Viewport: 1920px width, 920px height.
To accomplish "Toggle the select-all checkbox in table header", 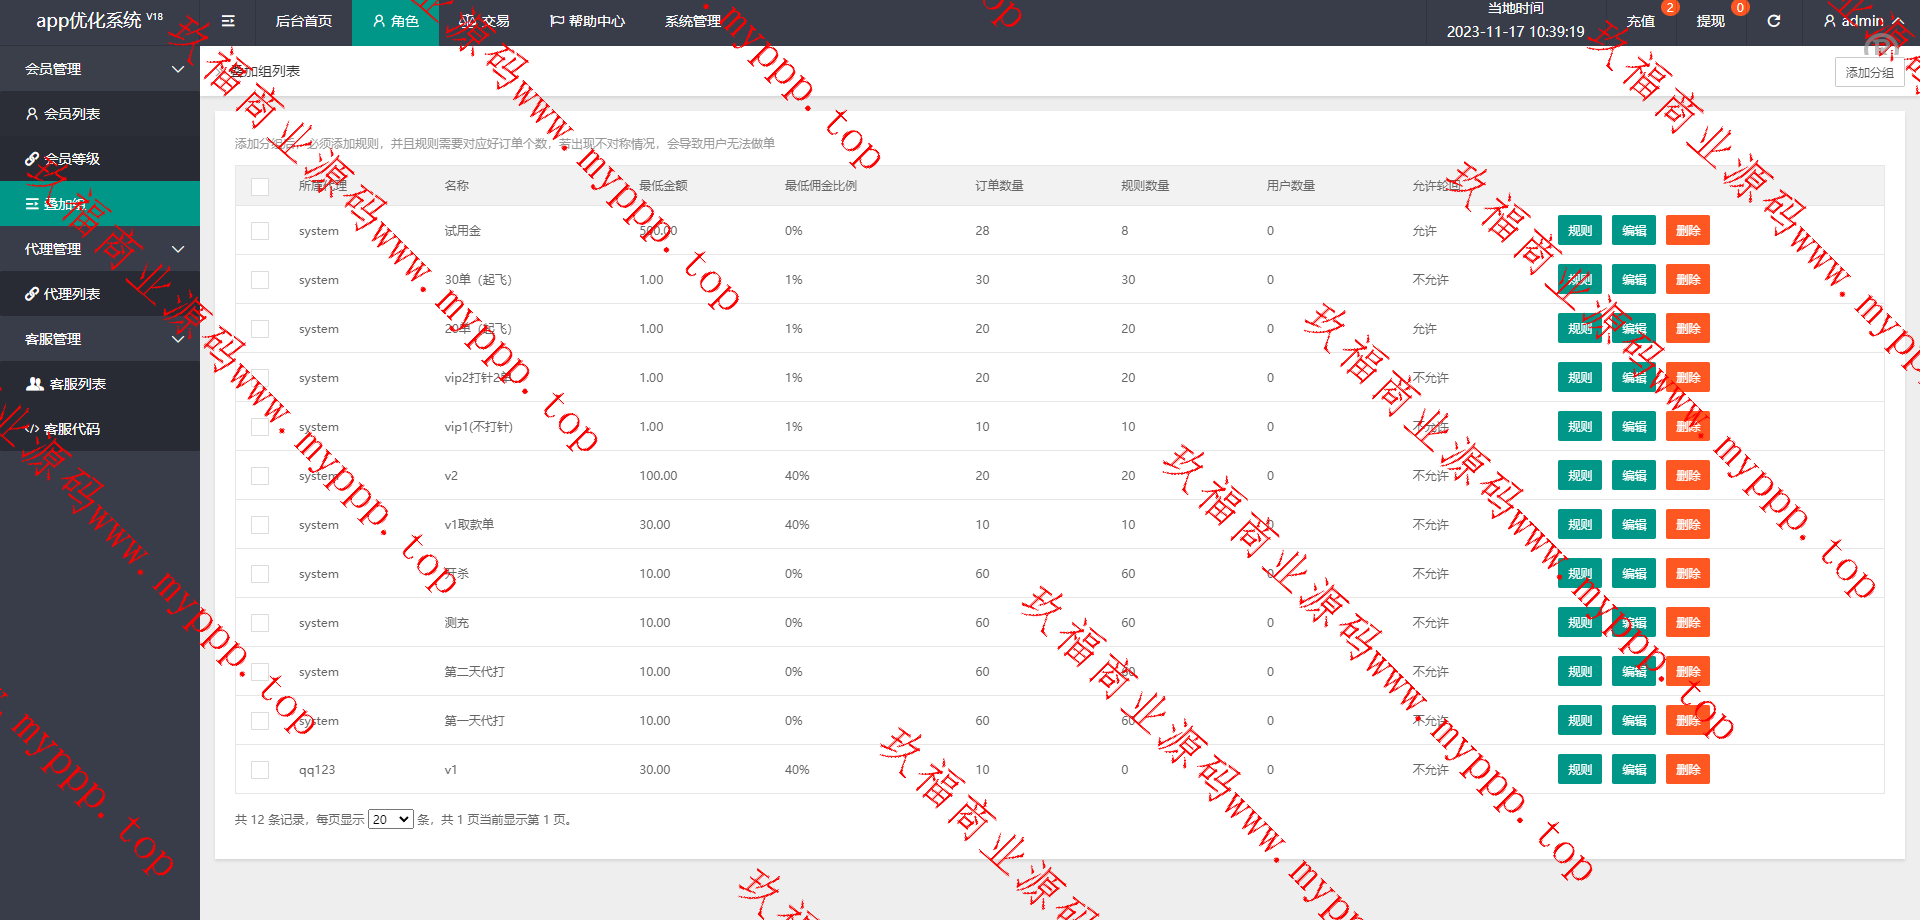I will pyautogui.click(x=260, y=186).
